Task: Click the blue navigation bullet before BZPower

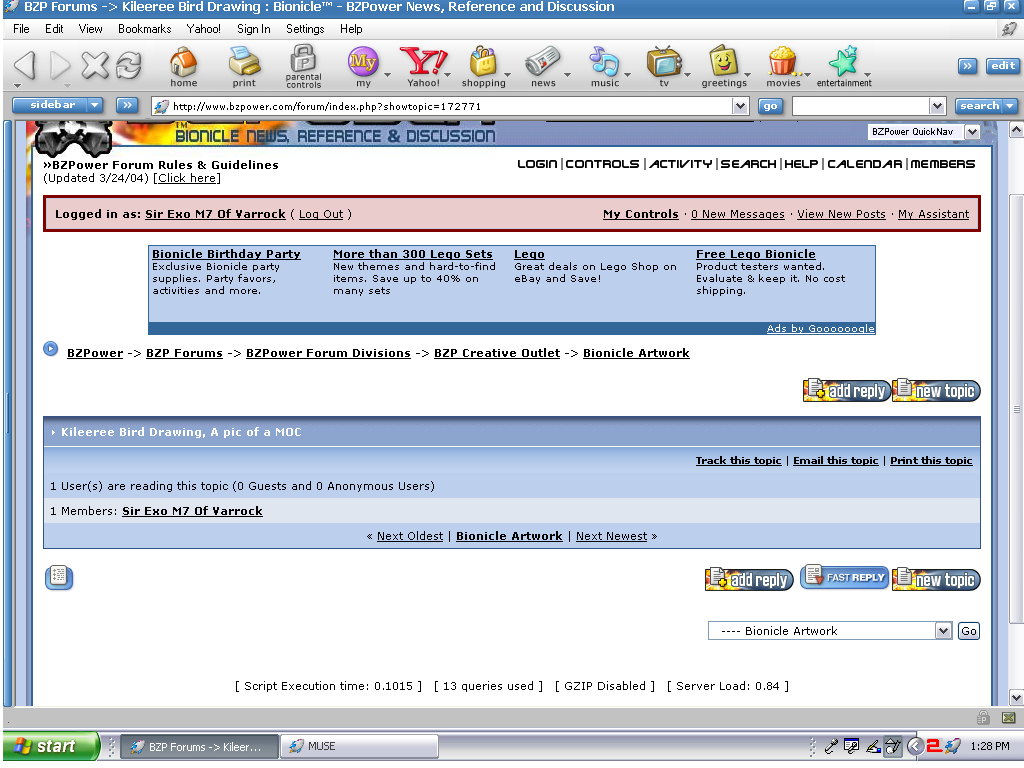Action: pyautogui.click(x=50, y=349)
